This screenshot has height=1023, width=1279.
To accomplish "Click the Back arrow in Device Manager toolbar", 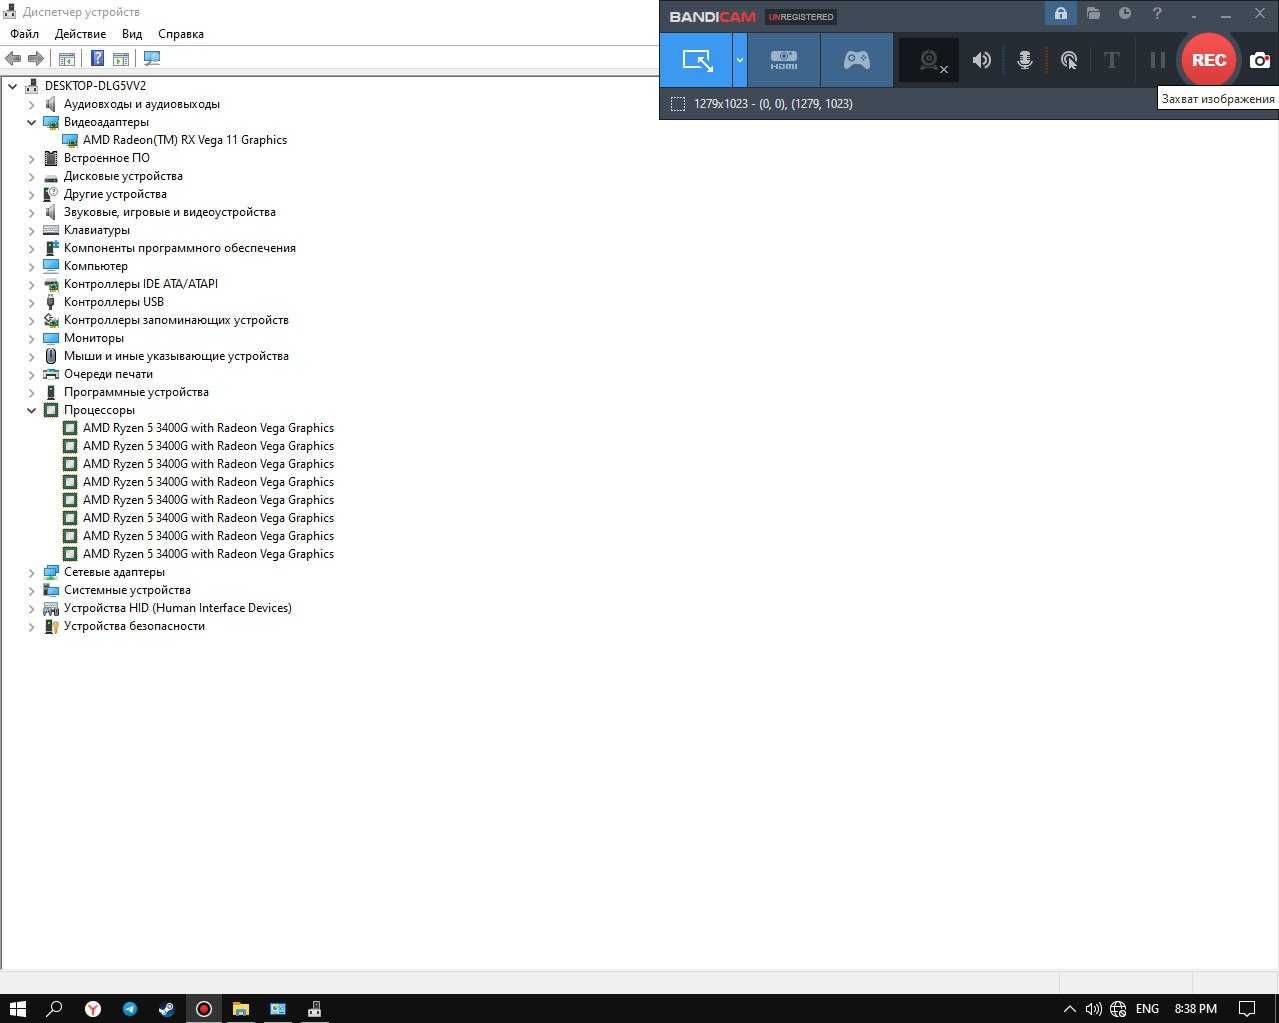I will click(13, 59).
